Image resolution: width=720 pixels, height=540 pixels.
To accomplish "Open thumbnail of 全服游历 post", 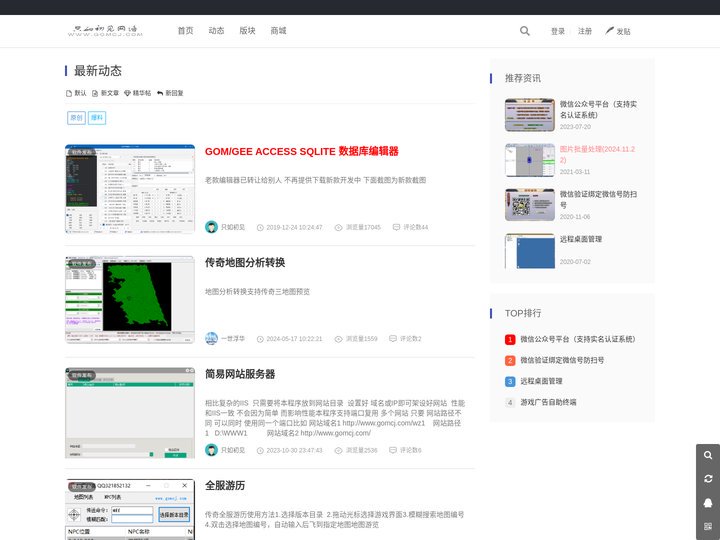I will tap(130, 510).
